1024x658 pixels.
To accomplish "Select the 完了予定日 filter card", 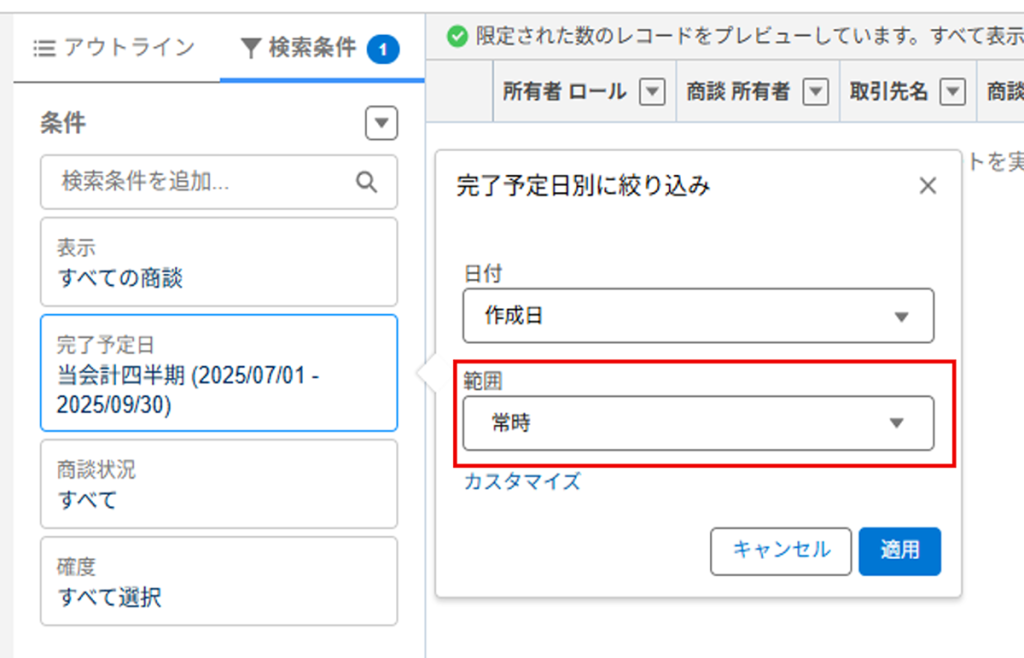I will click(x=218, y=373).
